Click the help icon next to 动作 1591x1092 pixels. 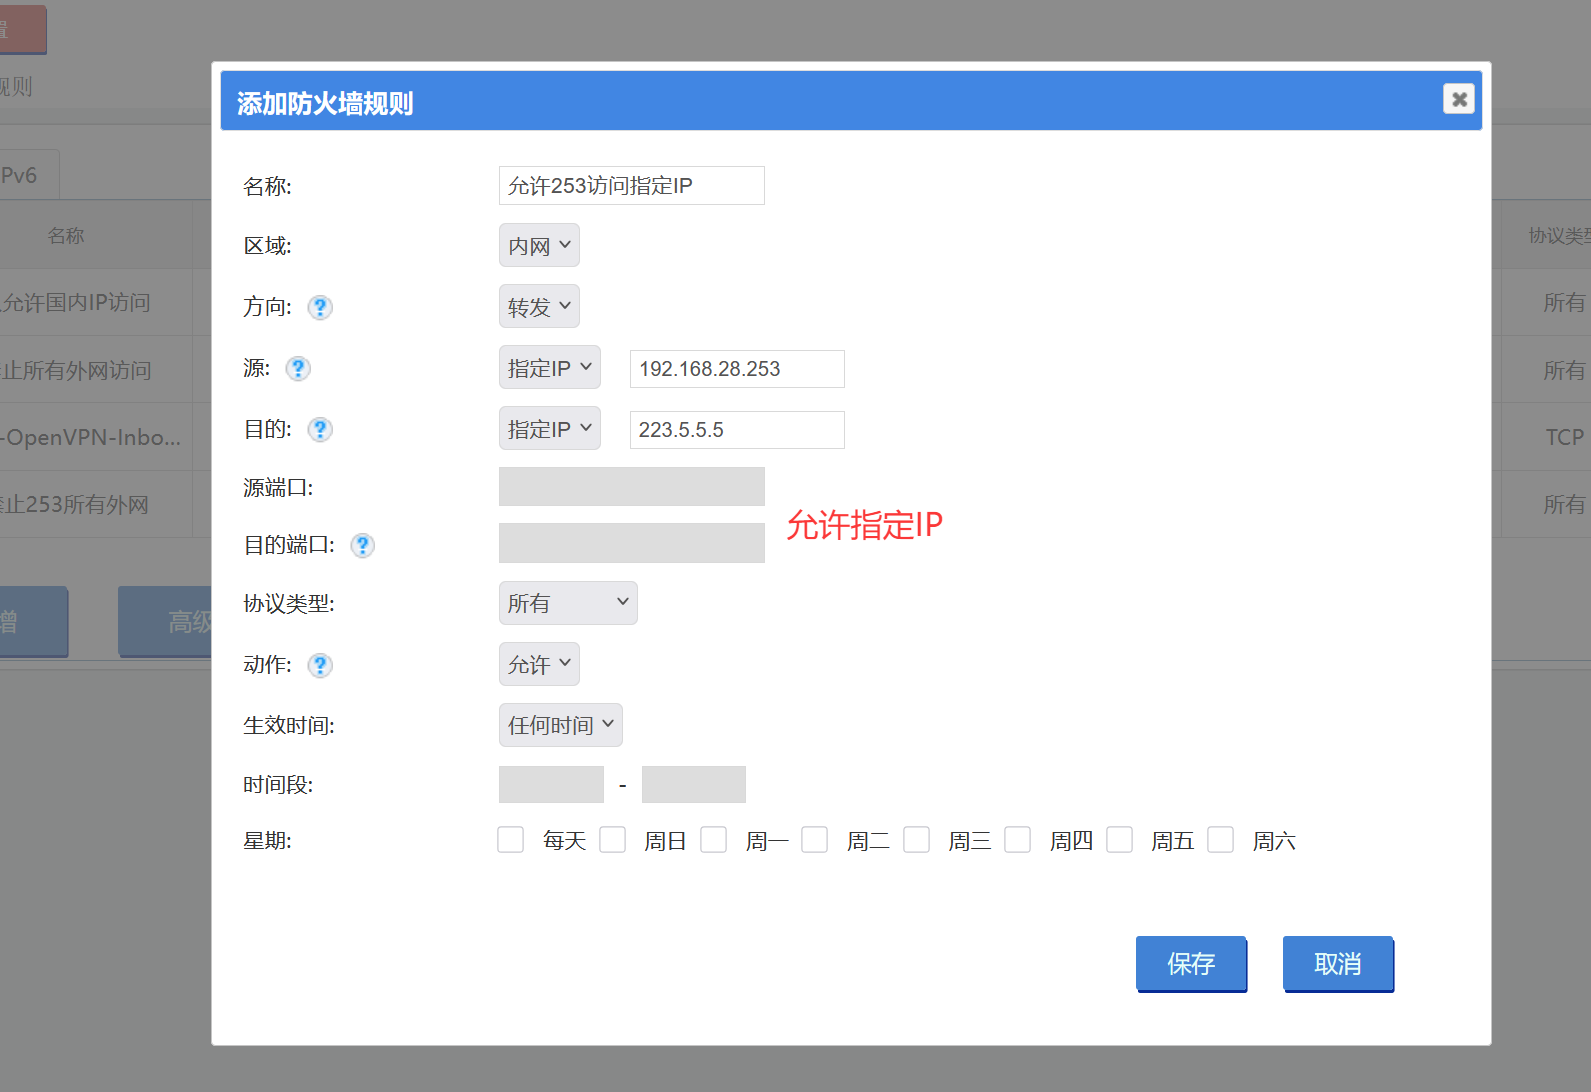(320, 665)
